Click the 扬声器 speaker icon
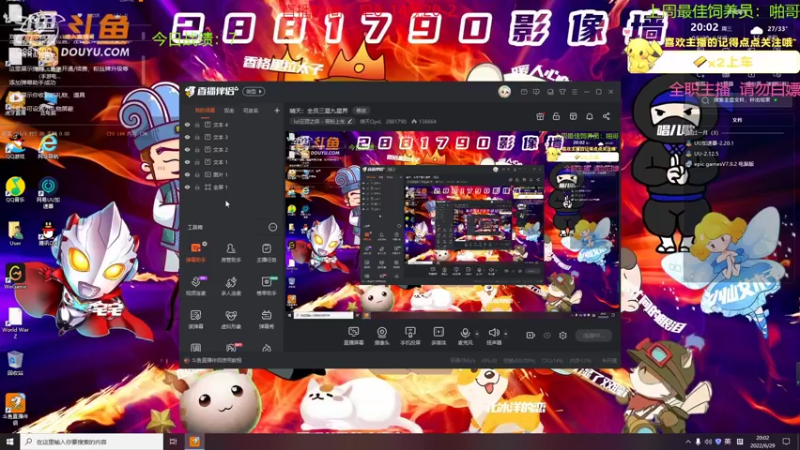 493,333
